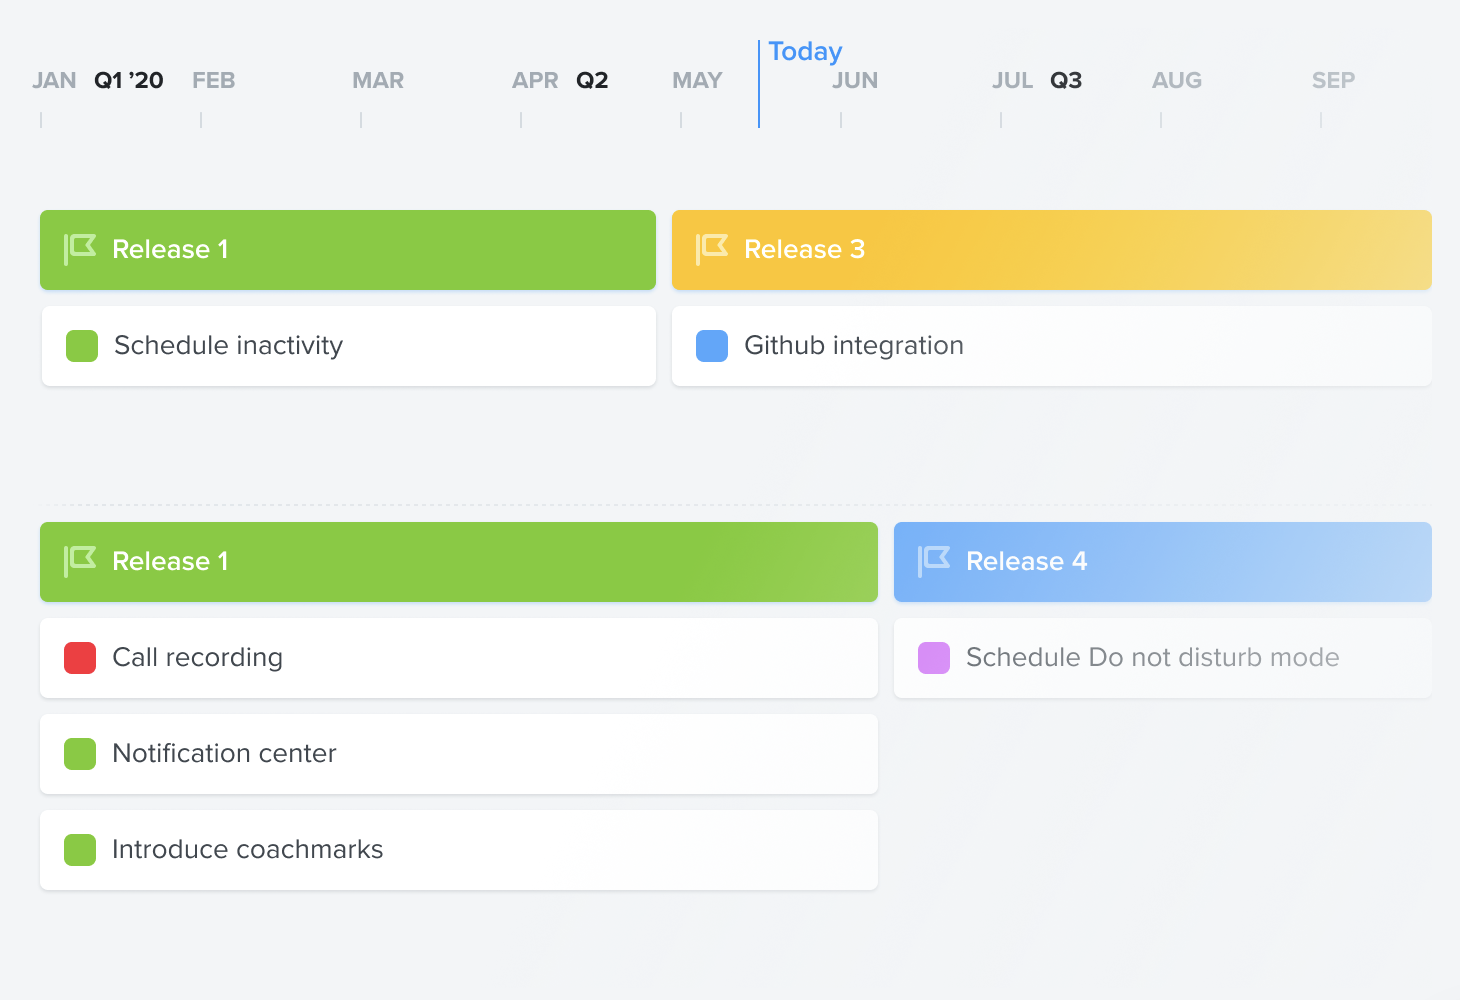Click the Today marker on the timeline
Image resolution: width=1460 pixels, height=1000 pixels.
tap(805, 51)
